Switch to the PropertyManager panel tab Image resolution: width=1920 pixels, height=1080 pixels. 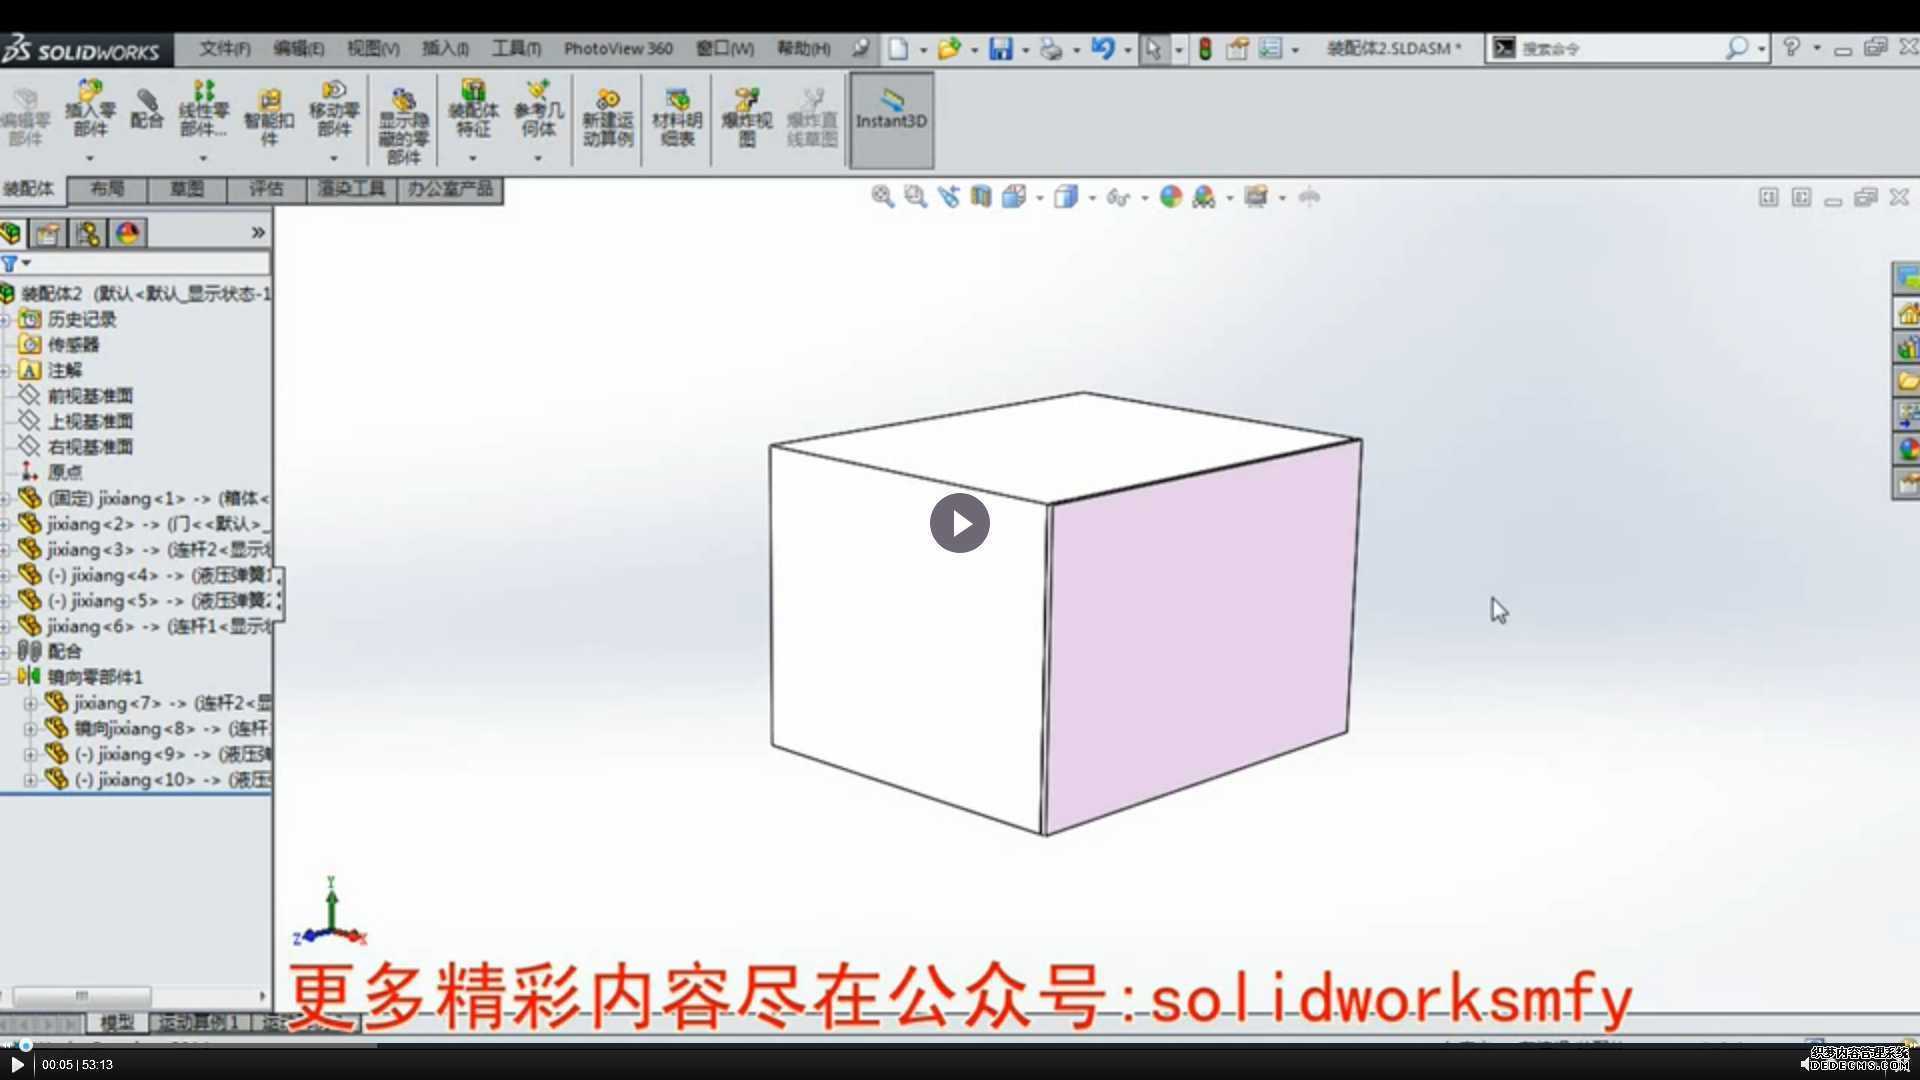pyautogui.click(x=48, y=233)
